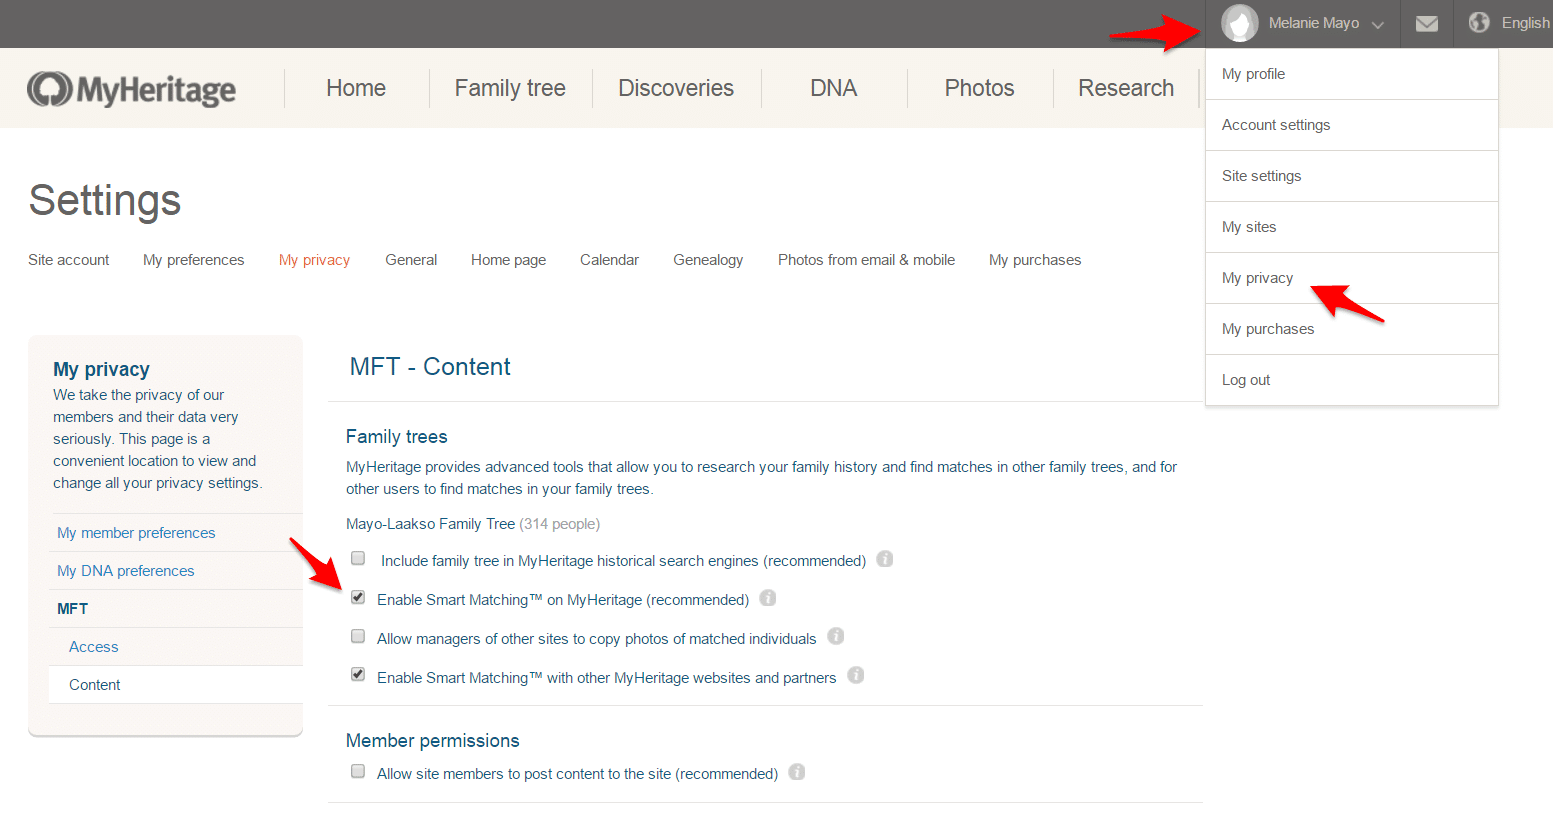
Task: Uncheck Smart Matching with other websites and partners
Action: pyautogui.click(x=358, y=674)
